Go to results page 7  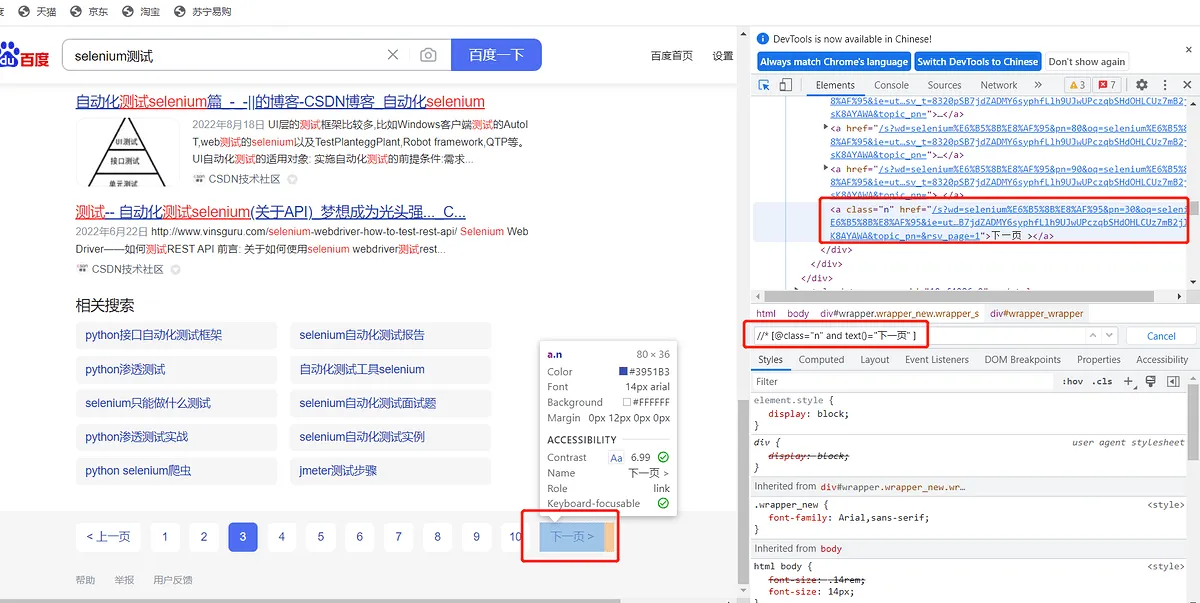tap(398, 537)
